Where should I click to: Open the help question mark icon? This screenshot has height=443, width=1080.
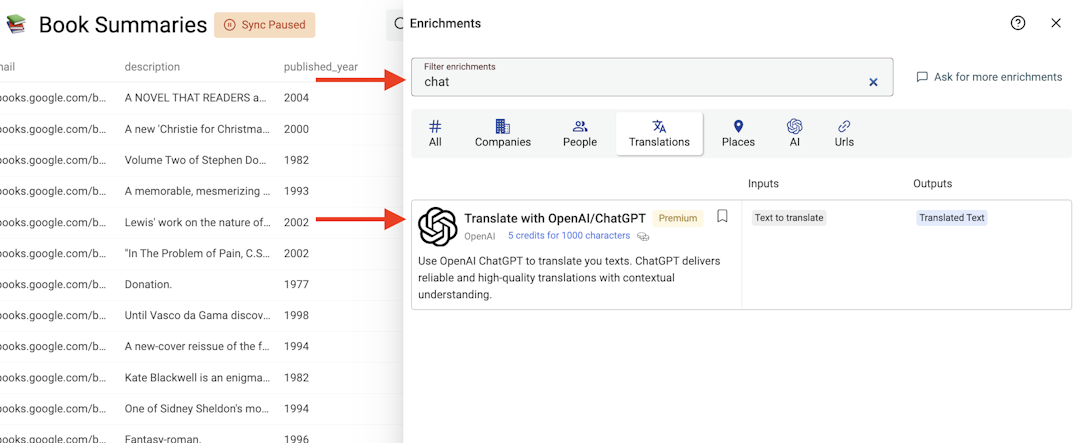tap(1017, 23)
